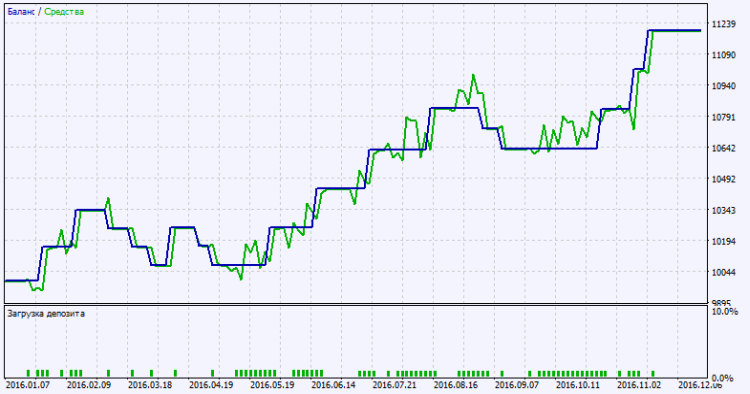Click the blue 'Баланс' legend label

click(x=21, y=12)
